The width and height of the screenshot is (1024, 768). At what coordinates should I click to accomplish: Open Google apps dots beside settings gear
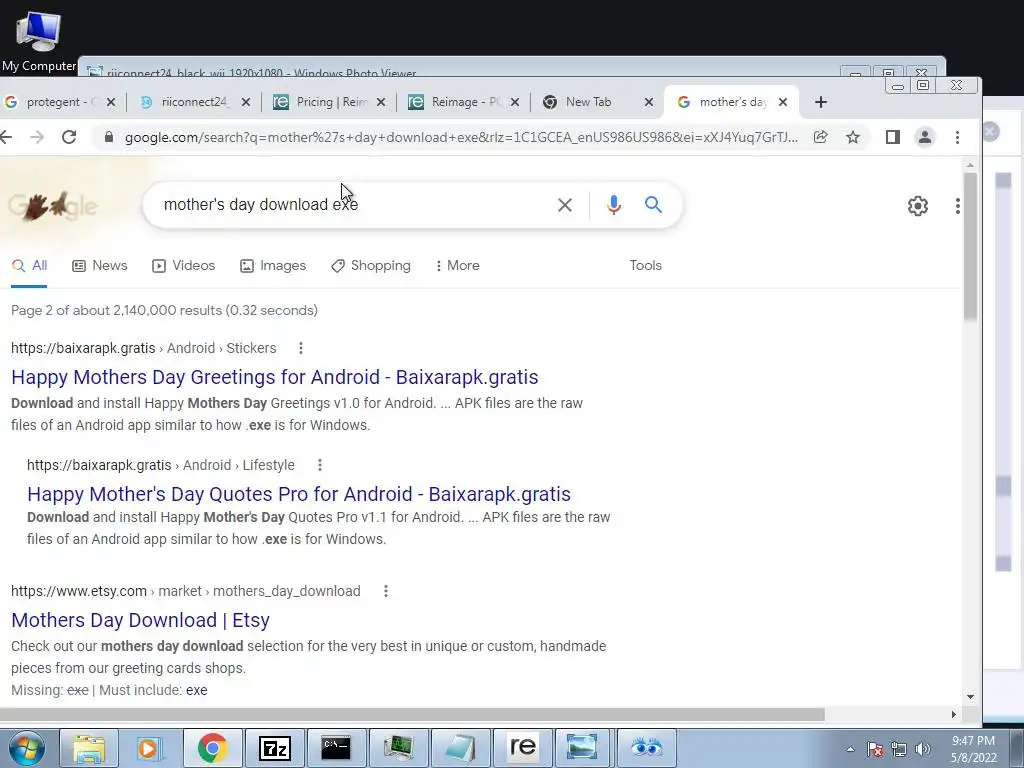pyautogui.click(x=957, y=206)
